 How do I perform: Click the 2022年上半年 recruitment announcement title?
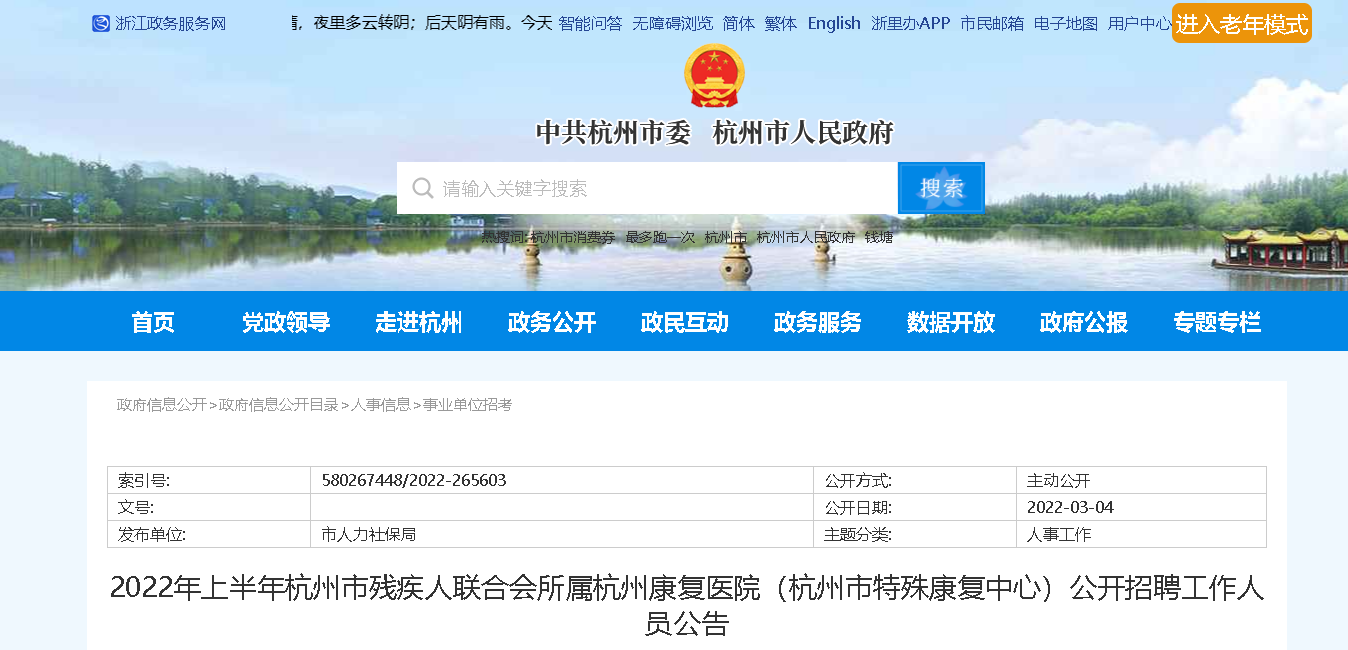[x=687, y=606]
